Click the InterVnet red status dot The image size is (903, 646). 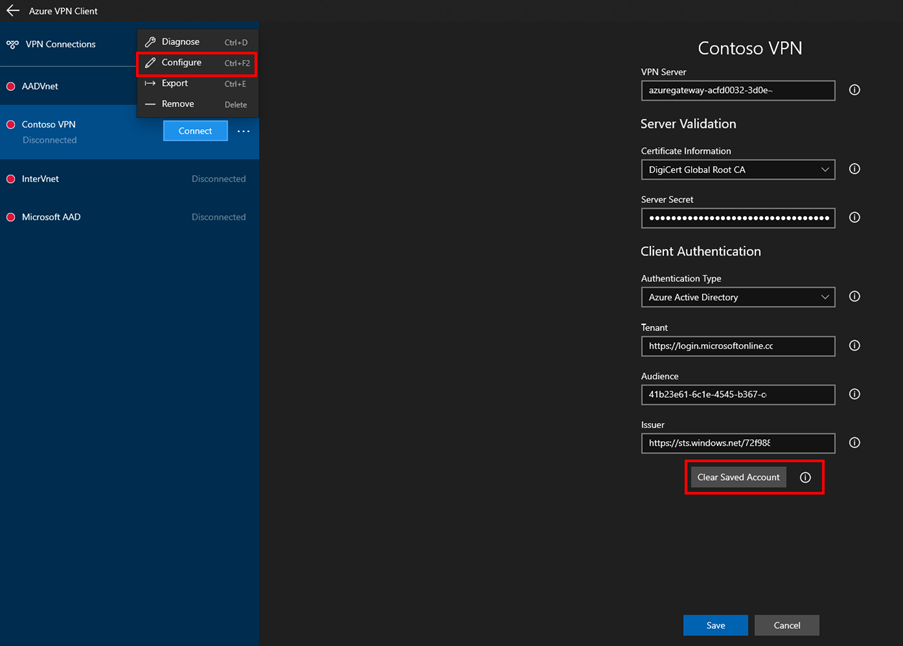[x=10, y=179]
